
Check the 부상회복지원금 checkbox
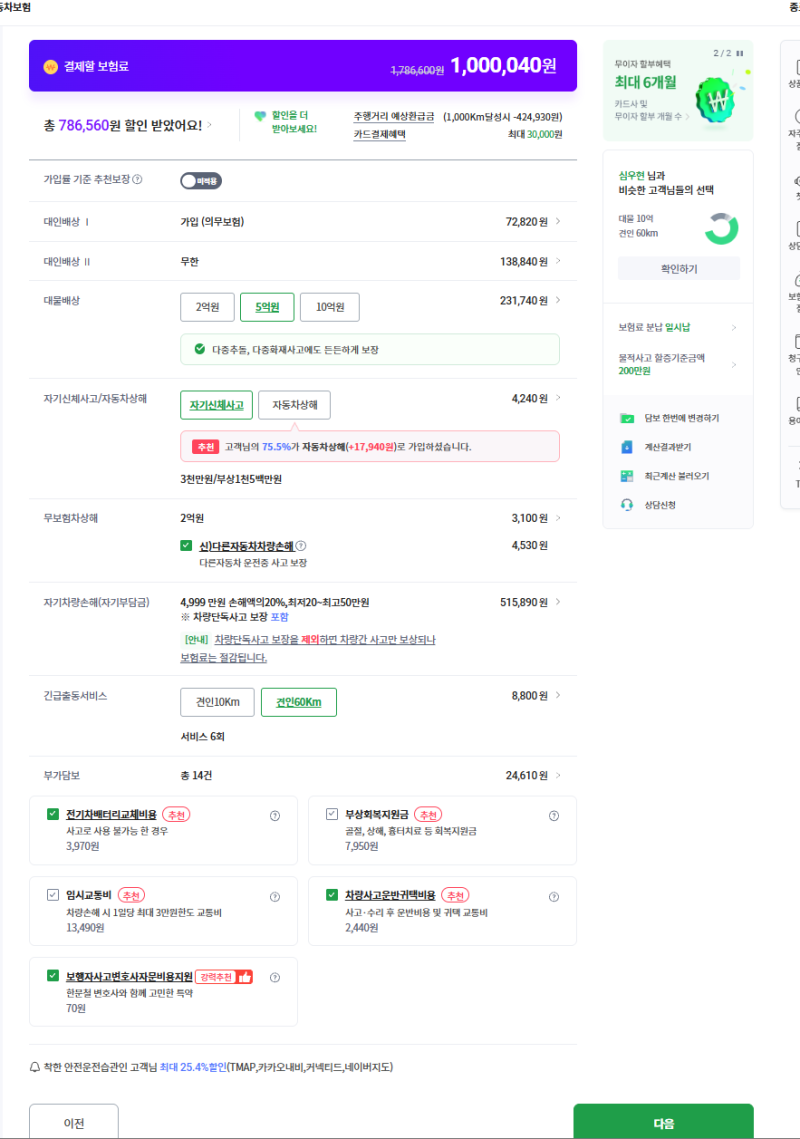[x=331, y=814]
